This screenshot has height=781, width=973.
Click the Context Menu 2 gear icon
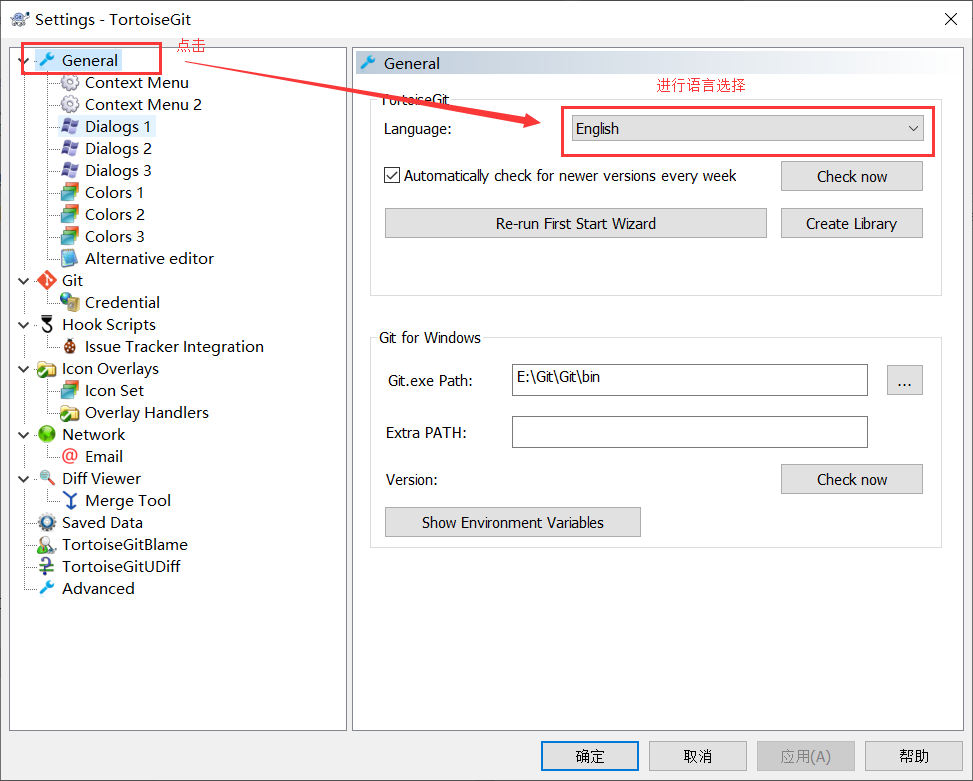point(70,104)
